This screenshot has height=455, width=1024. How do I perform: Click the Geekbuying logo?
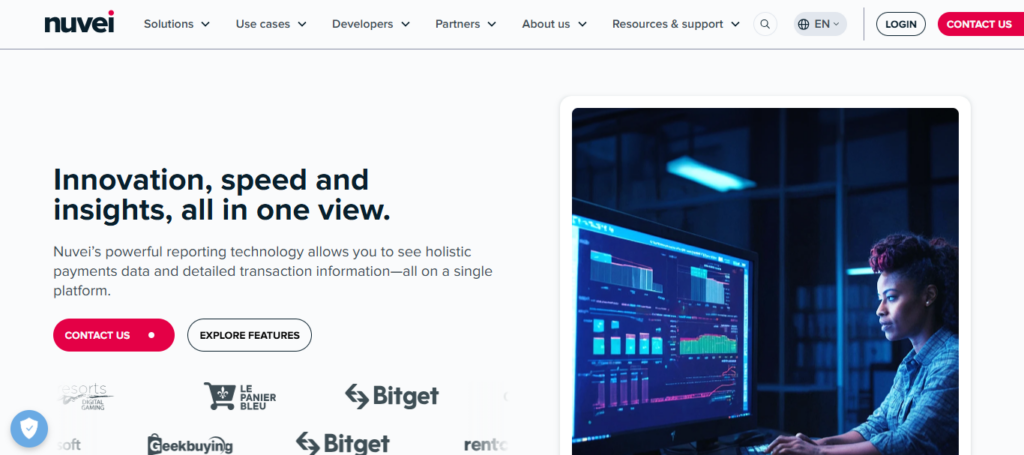(190, 445)
